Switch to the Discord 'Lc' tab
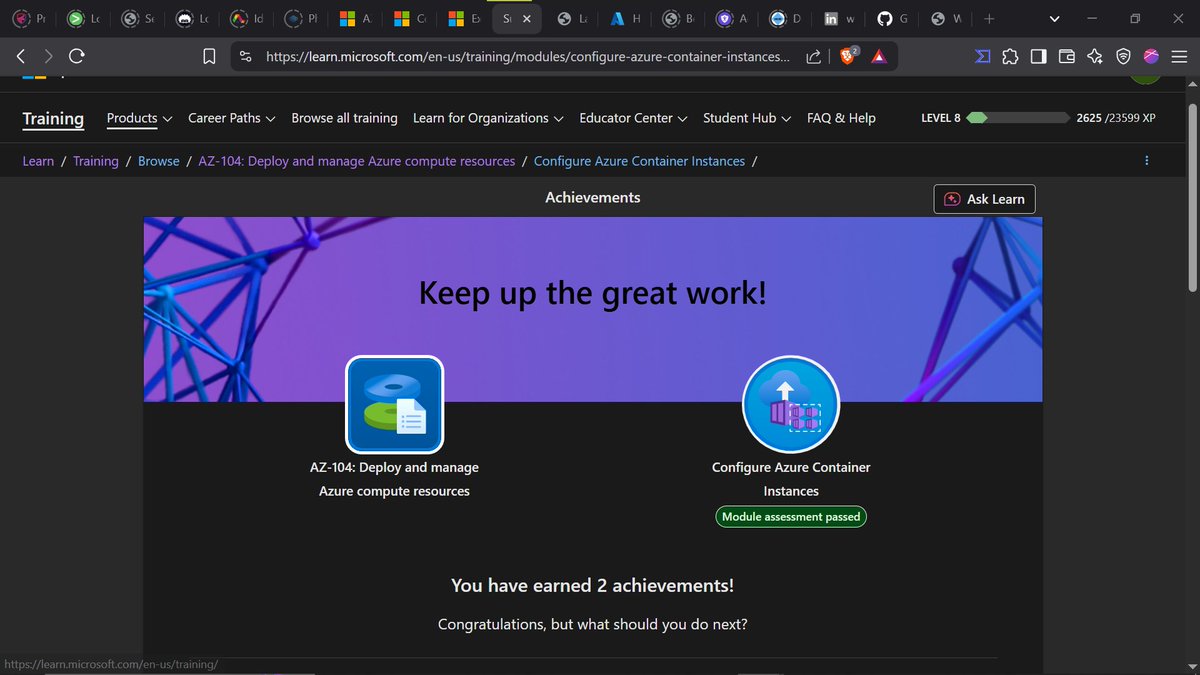The height and width of the screenshot is (675, 1200). [192, 18]
